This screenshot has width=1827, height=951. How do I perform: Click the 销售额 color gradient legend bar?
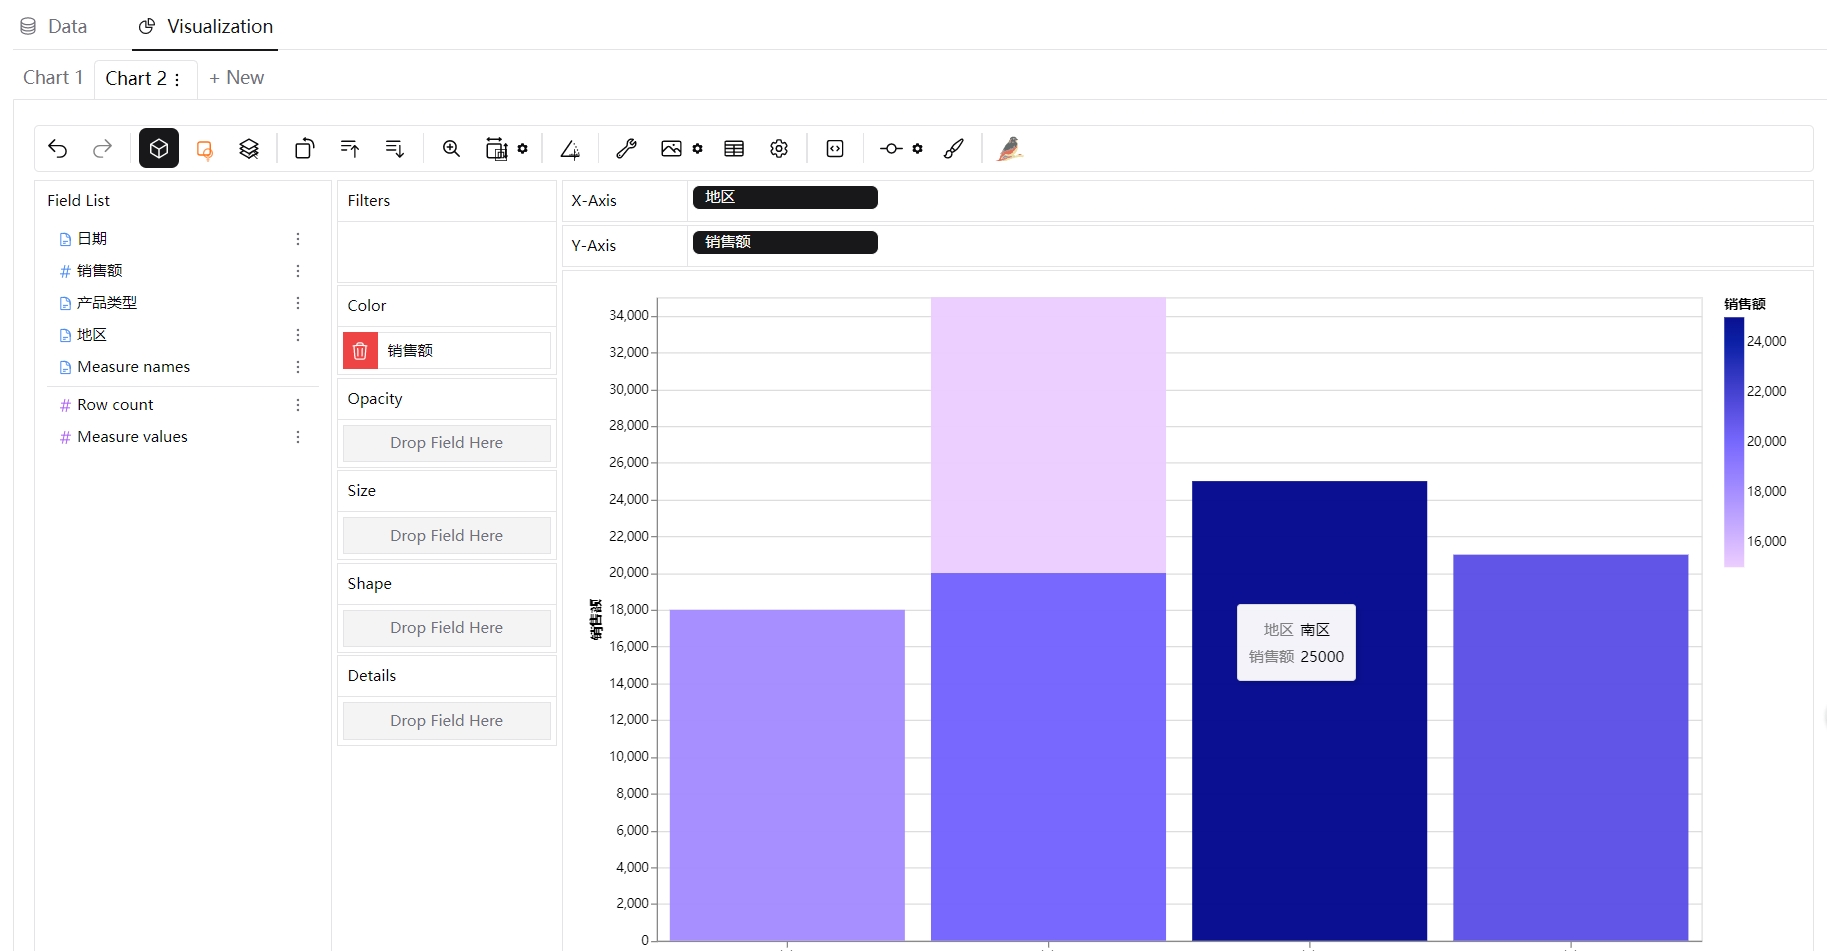tap(1734, 442)
